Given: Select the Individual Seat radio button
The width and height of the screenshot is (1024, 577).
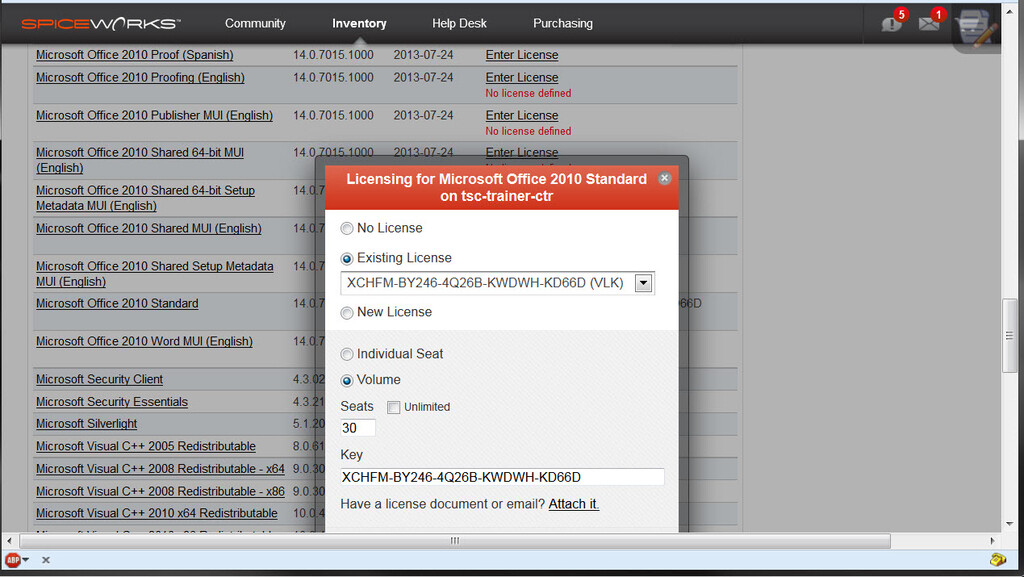Looking at the screenshot, I should (x=347, y=354).
